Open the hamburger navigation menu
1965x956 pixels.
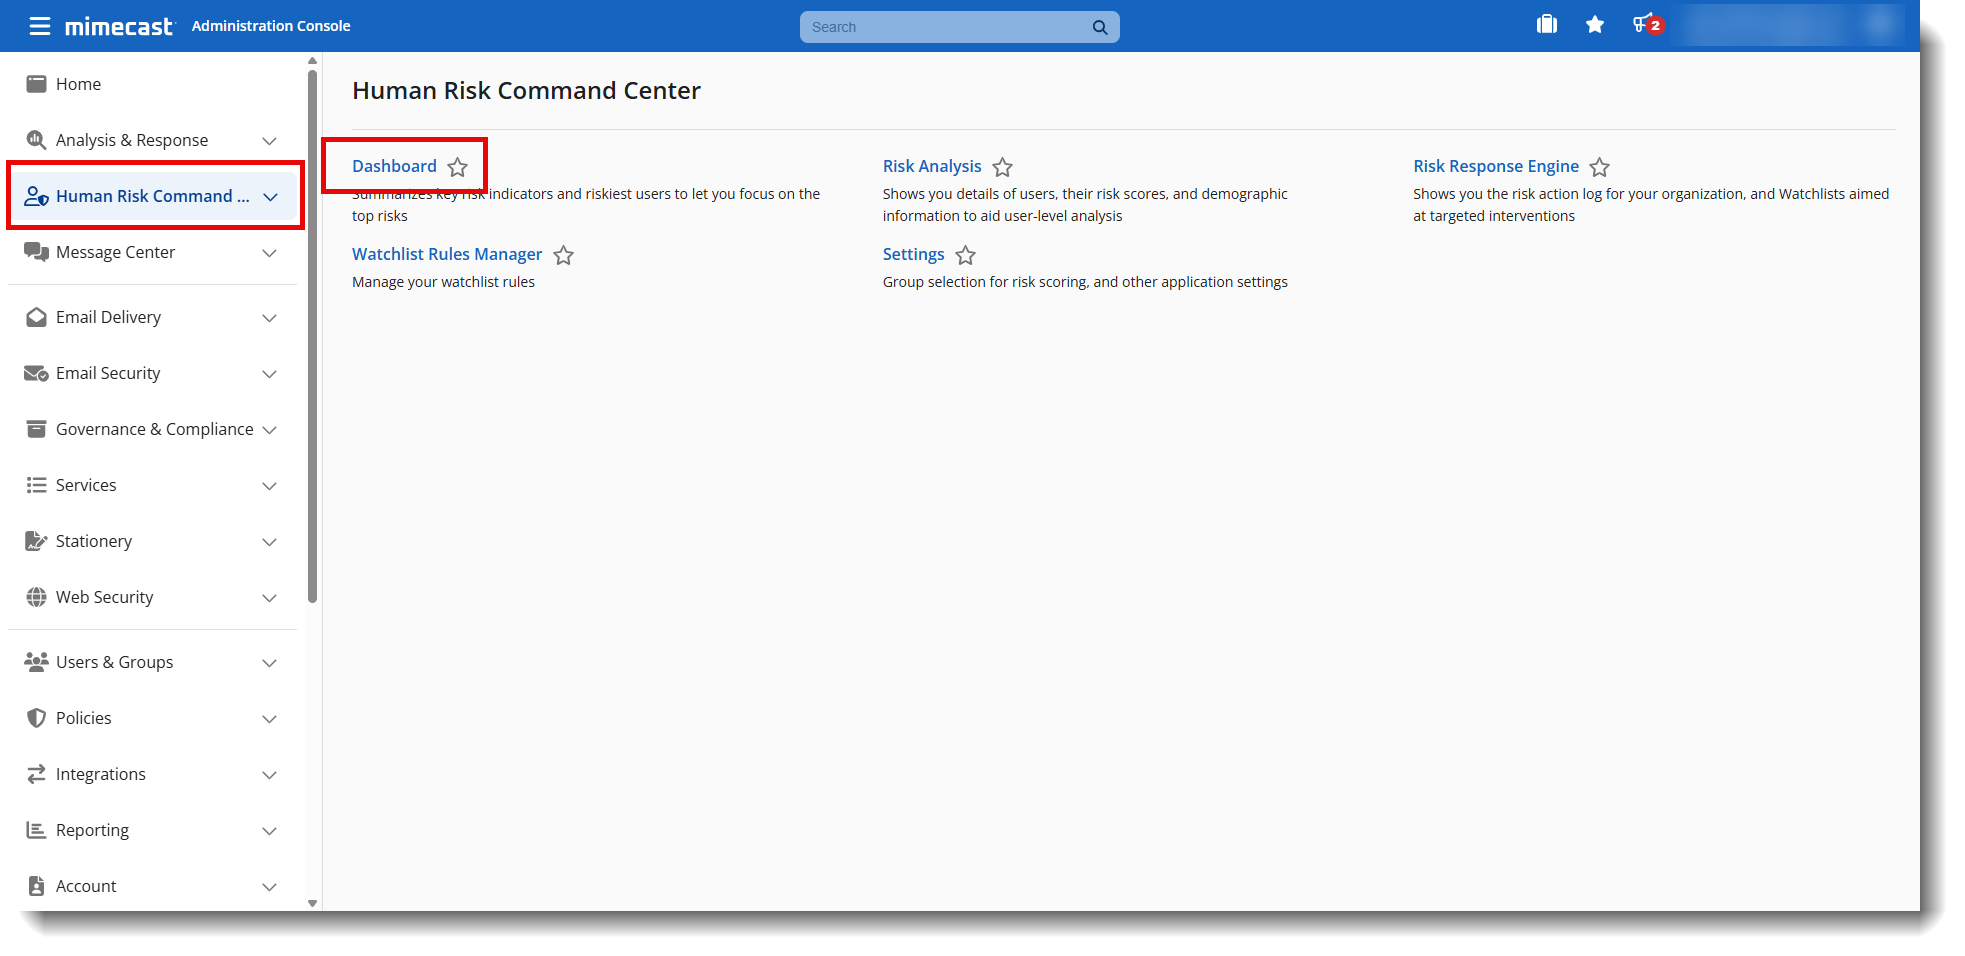coord(39,26)
